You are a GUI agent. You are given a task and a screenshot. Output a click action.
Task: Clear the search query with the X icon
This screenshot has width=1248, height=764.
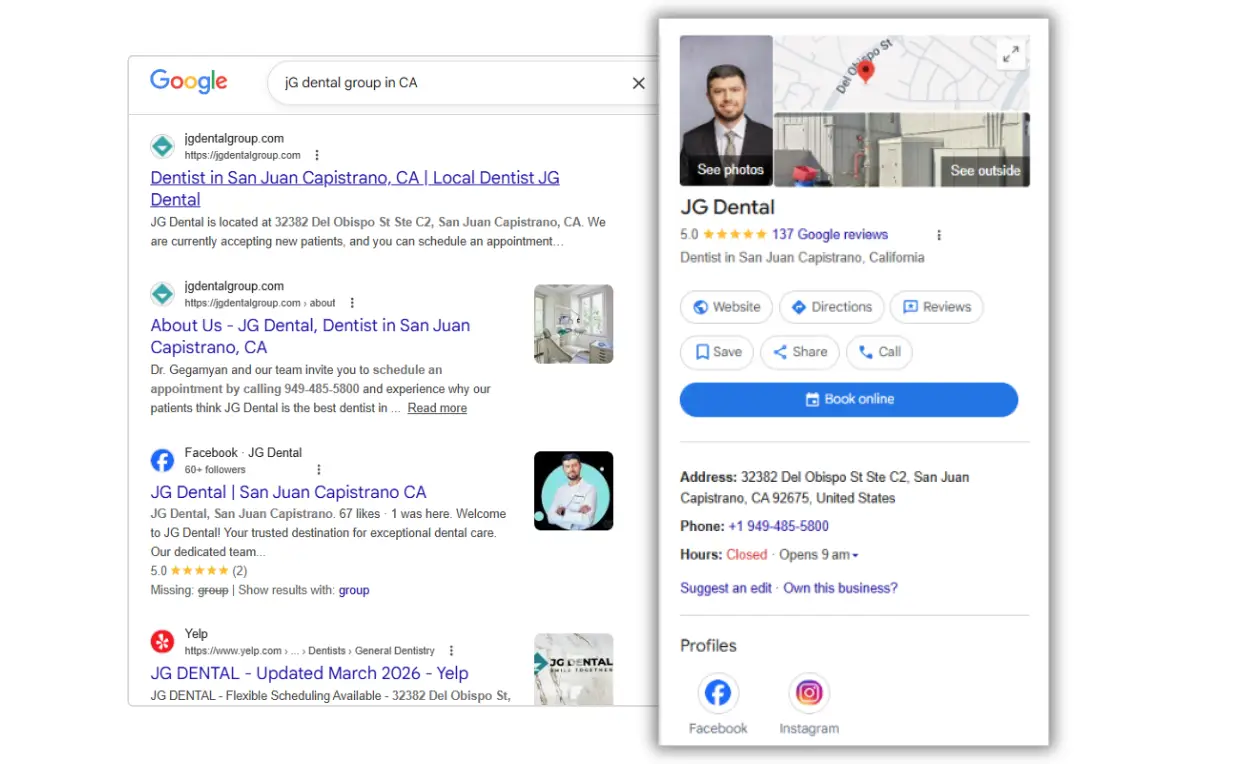click(x=638, y=83)
